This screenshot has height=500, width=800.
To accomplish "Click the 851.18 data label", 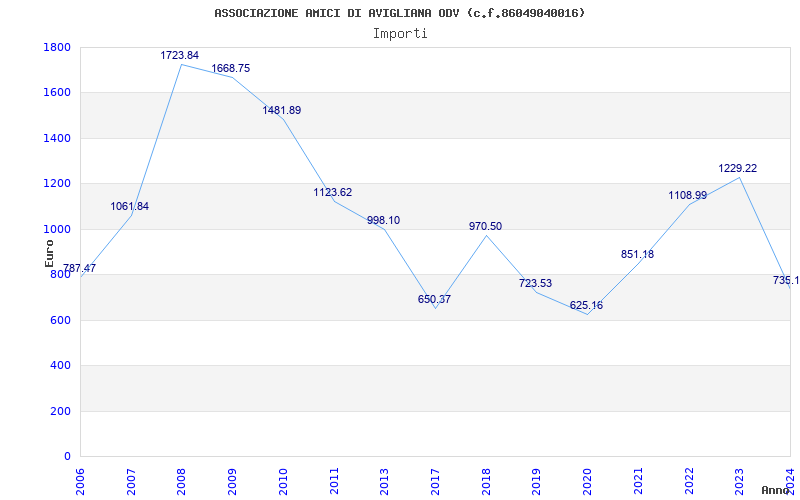I will pyautogui.click(x=637, y=255).
